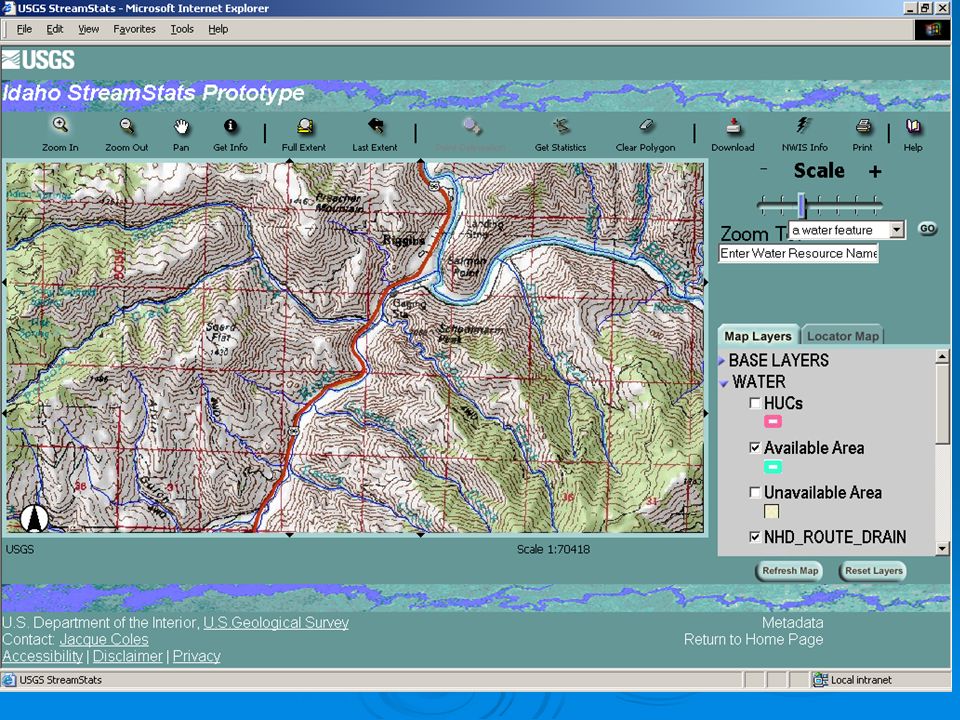960x720 pixels.
Task: Uncheck the Available Area layer
Action: (755, 448)
